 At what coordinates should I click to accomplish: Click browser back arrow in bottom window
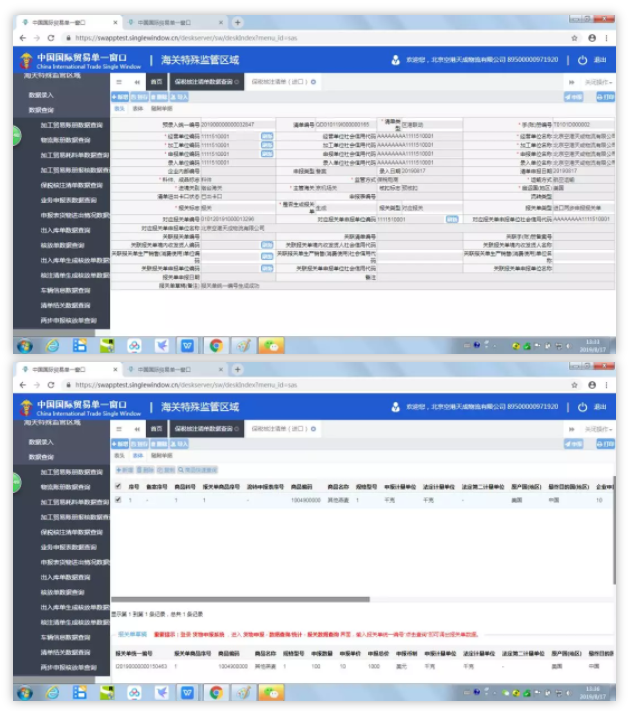(x=23, y=385)
